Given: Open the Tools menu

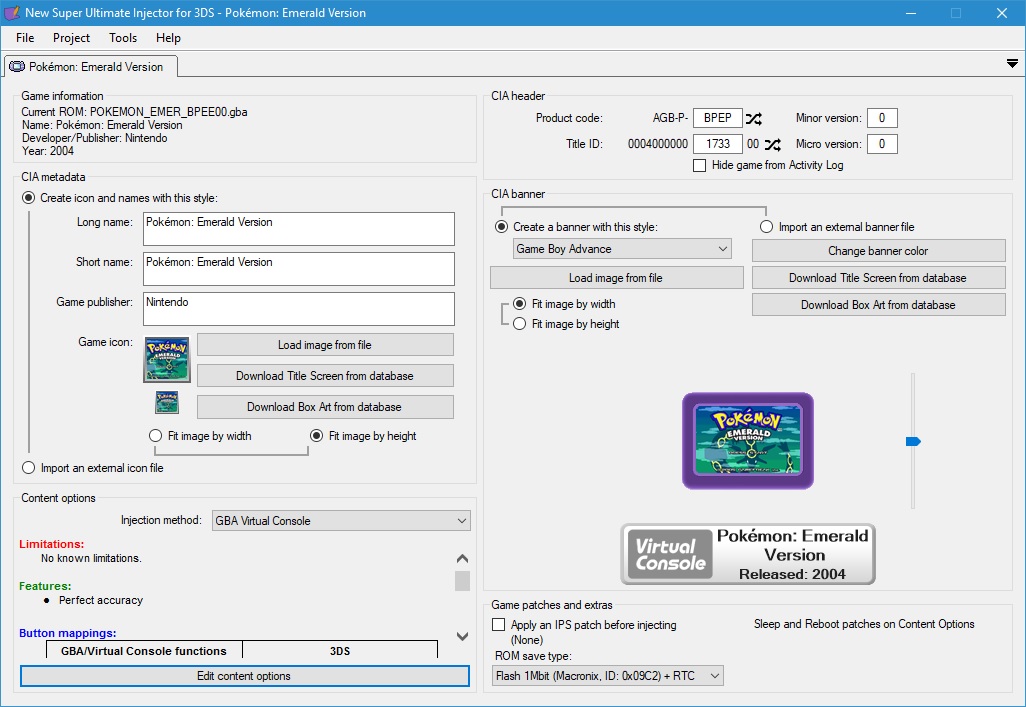Looking at the screenshot, I should [x=123, y=38].
